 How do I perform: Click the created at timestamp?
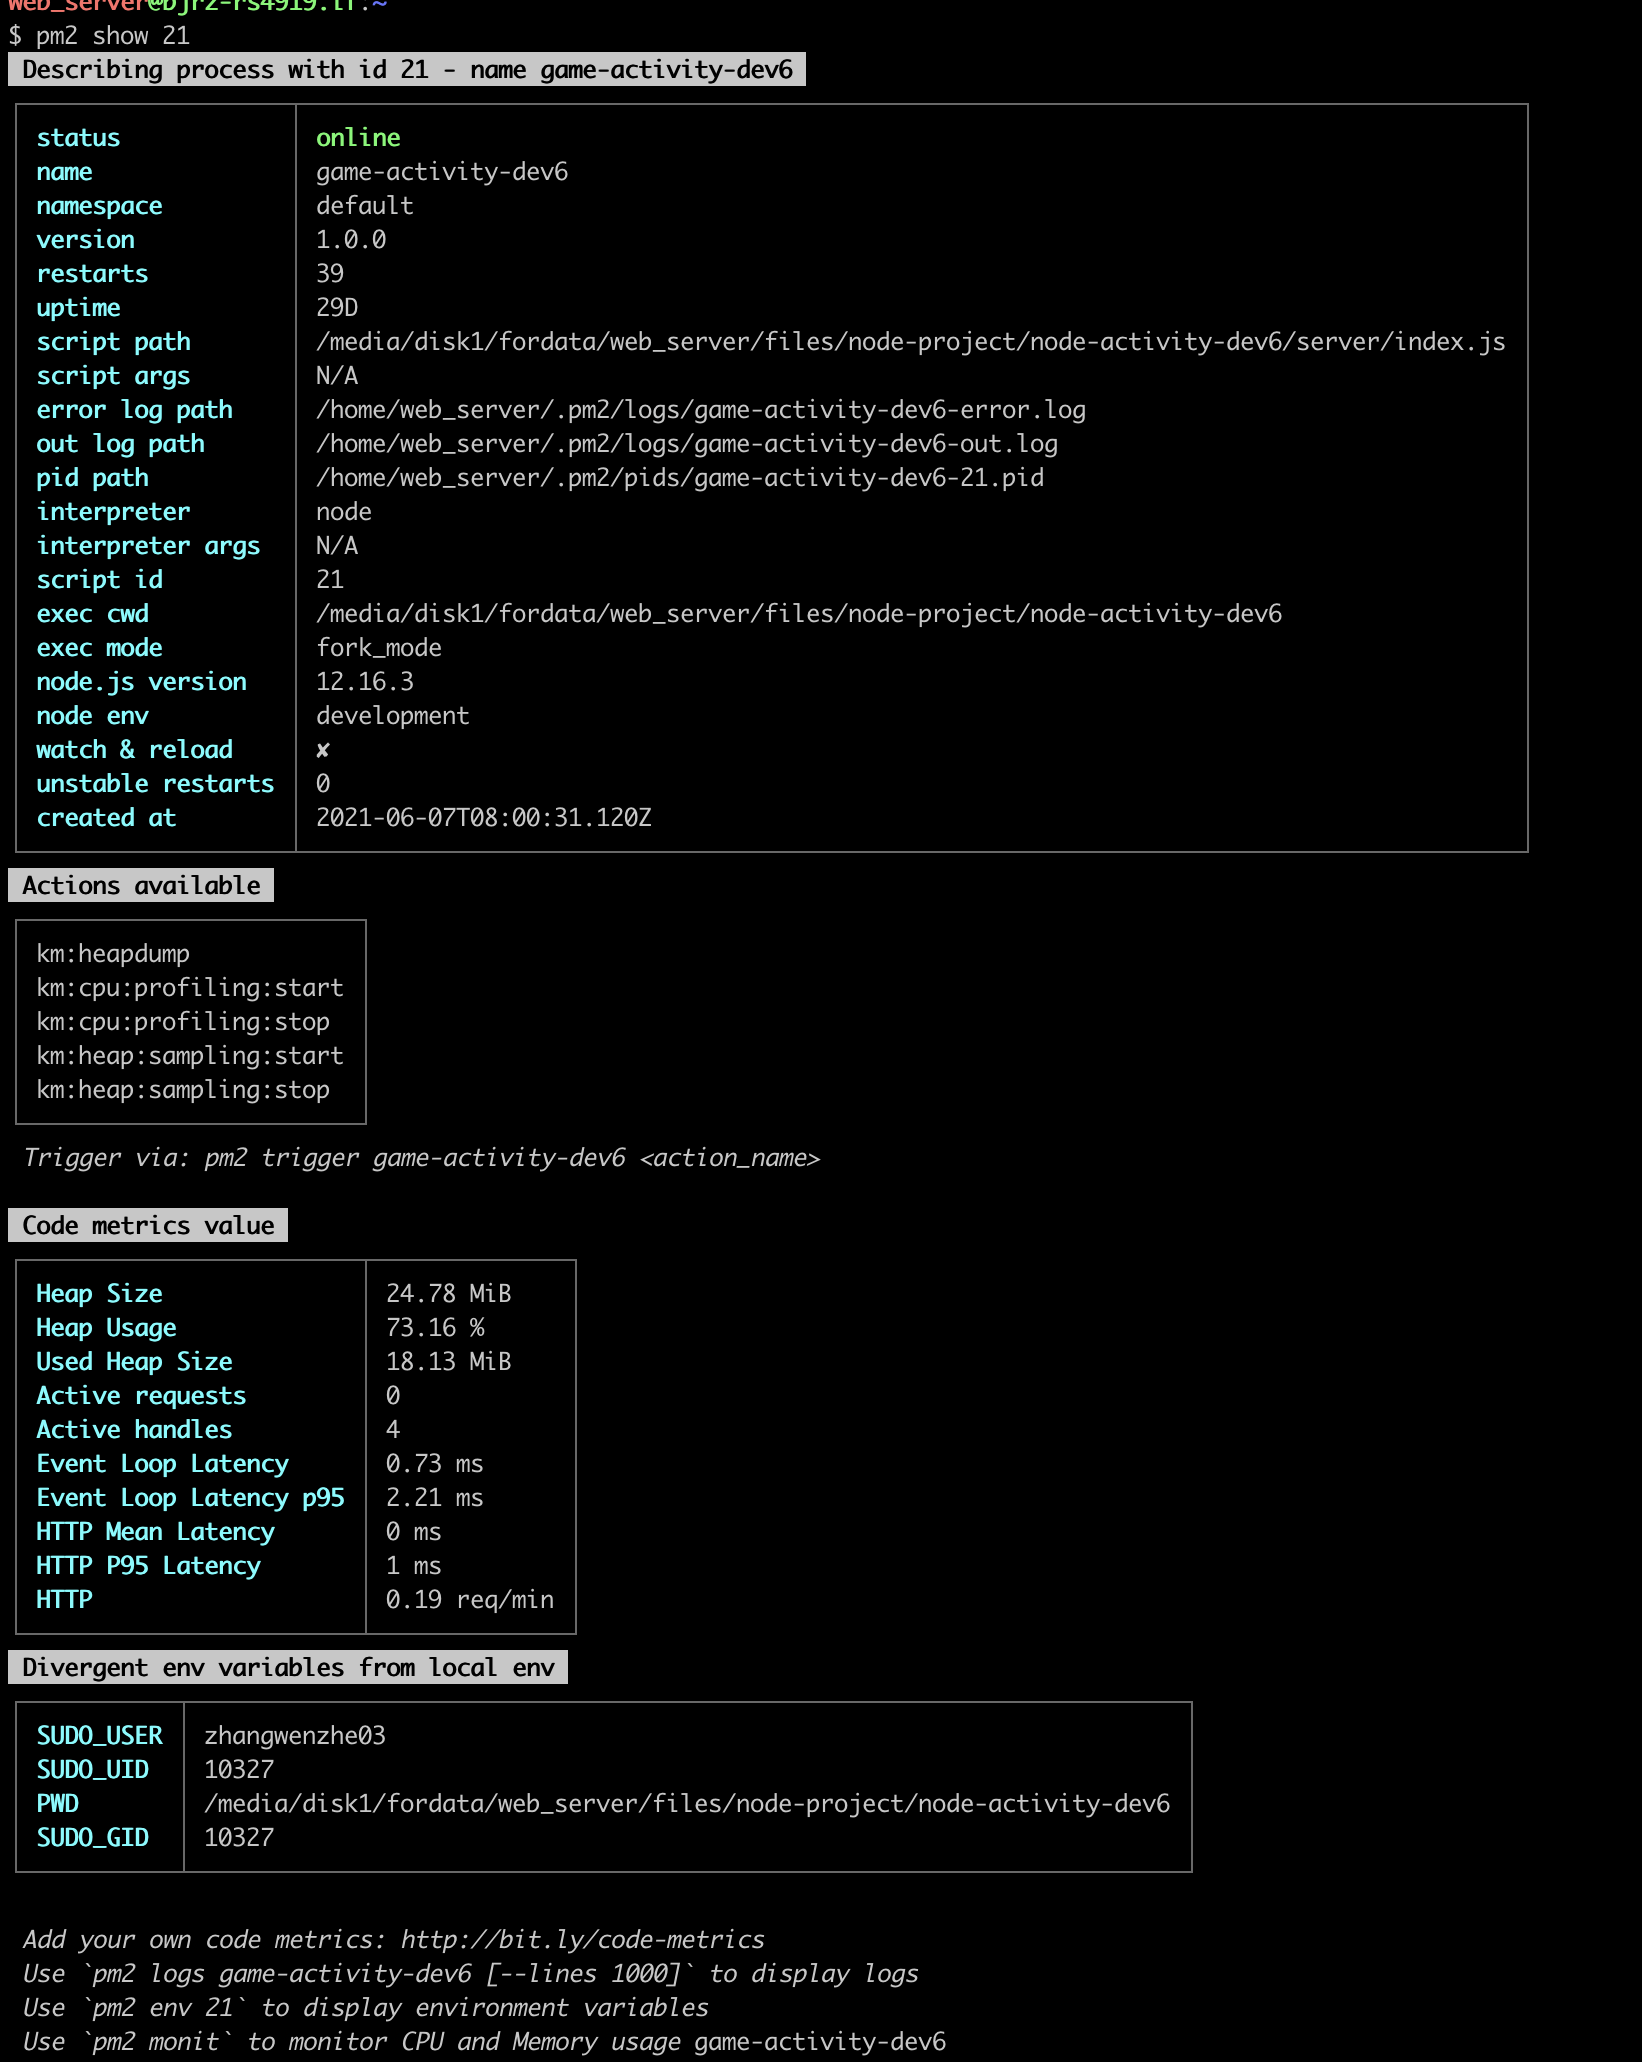[483, 818]
